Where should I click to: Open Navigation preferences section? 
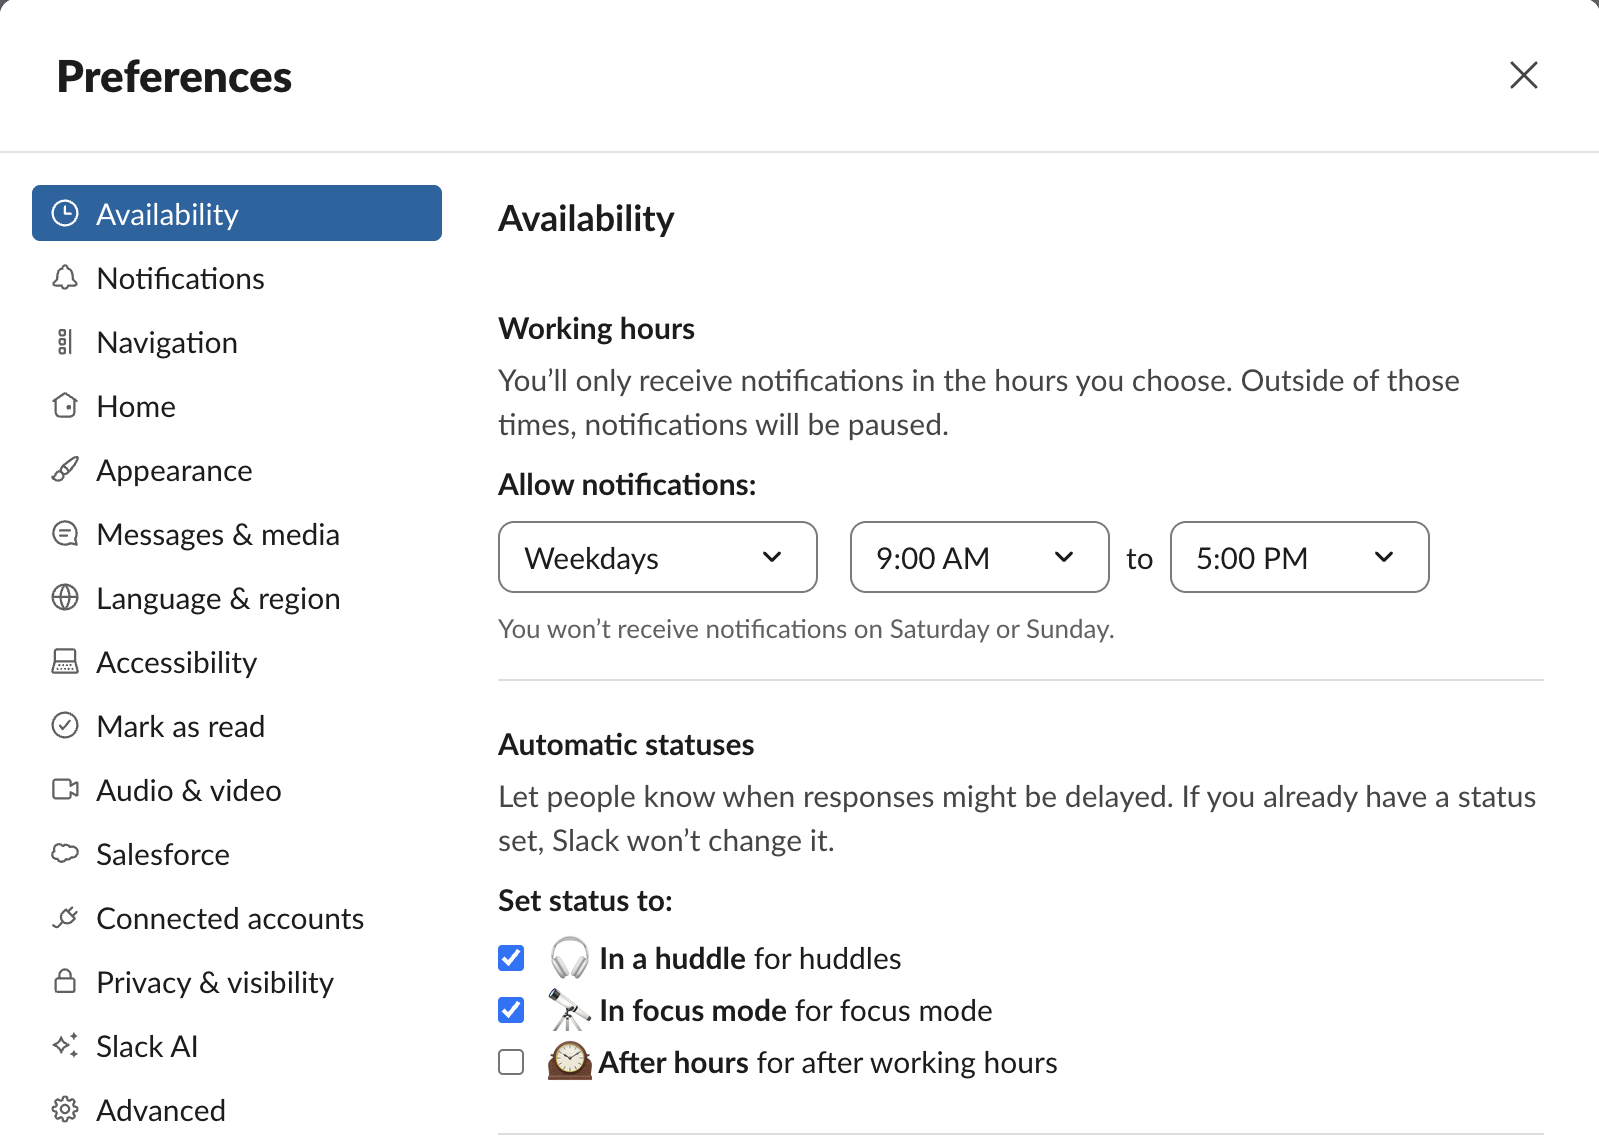237,341
